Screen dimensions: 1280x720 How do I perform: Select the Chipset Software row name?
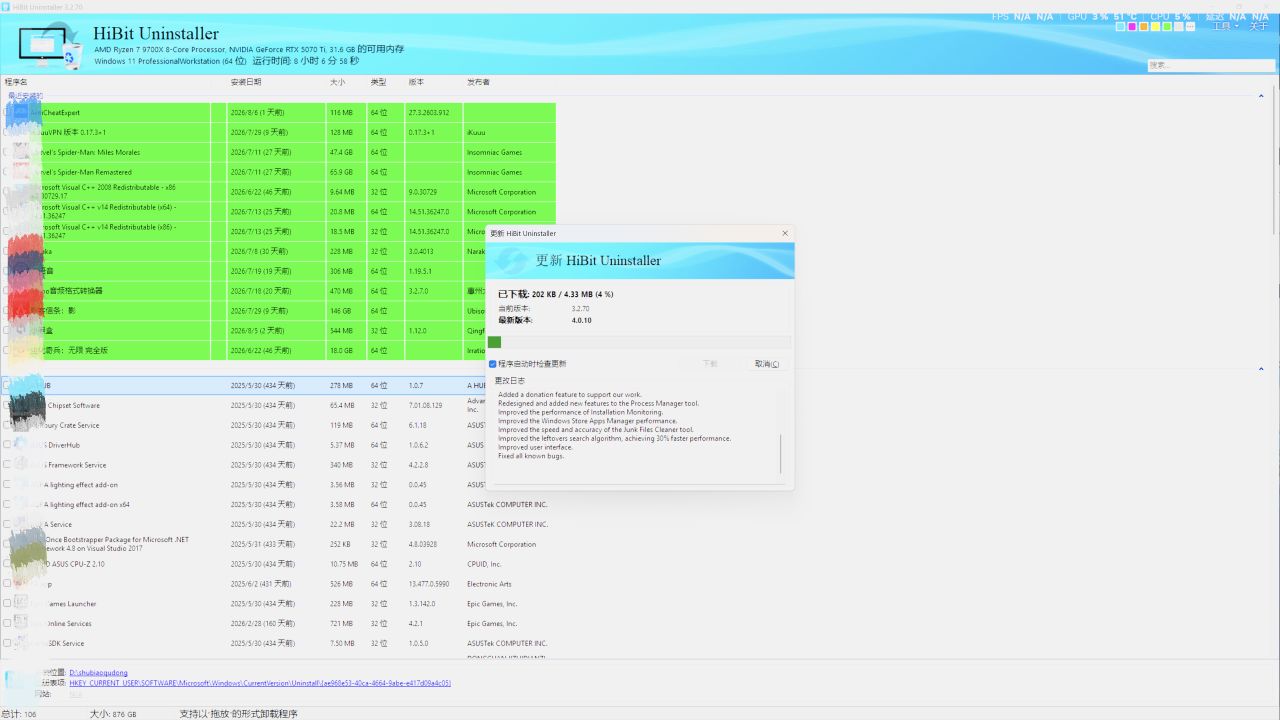(x=75, y=405)
